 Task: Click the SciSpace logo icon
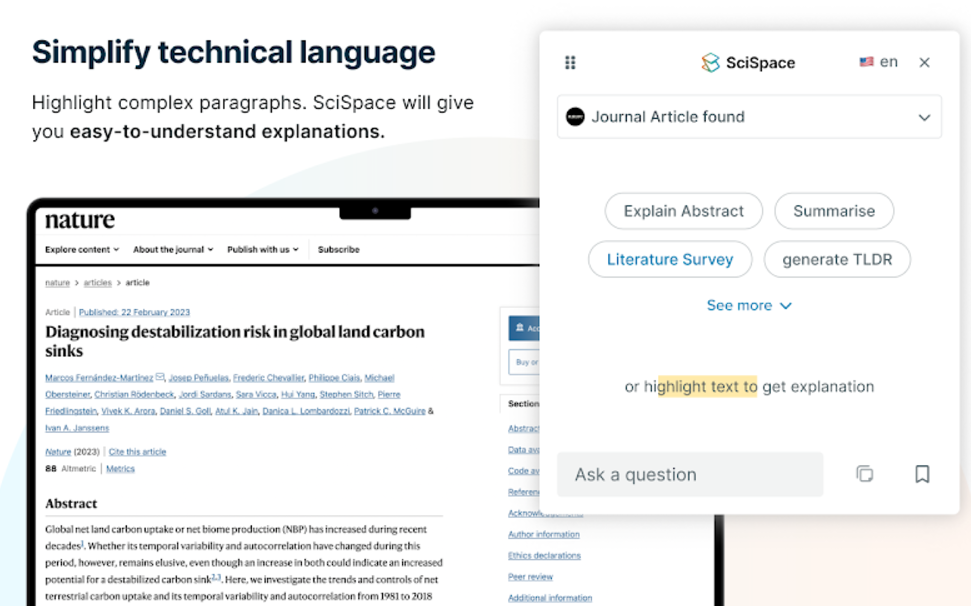710,63
